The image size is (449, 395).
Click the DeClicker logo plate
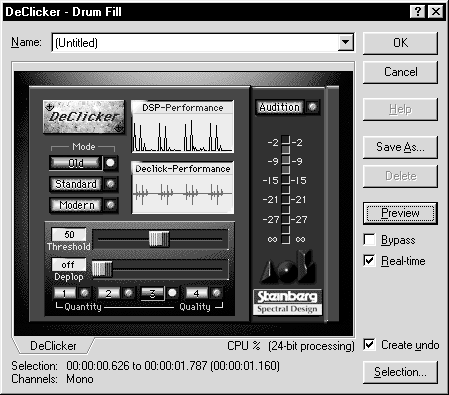pos(84,116)
